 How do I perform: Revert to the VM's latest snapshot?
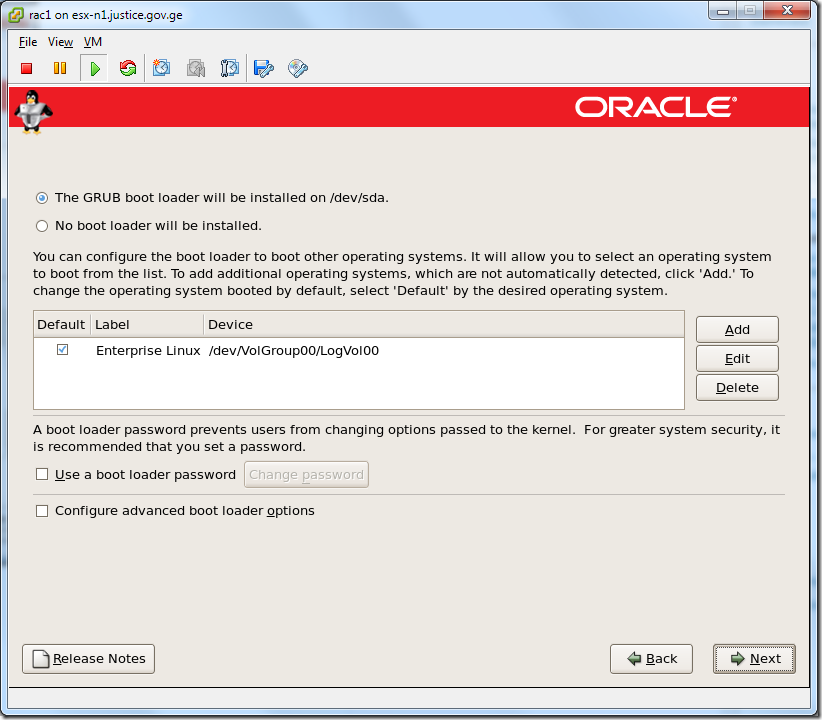196,68
